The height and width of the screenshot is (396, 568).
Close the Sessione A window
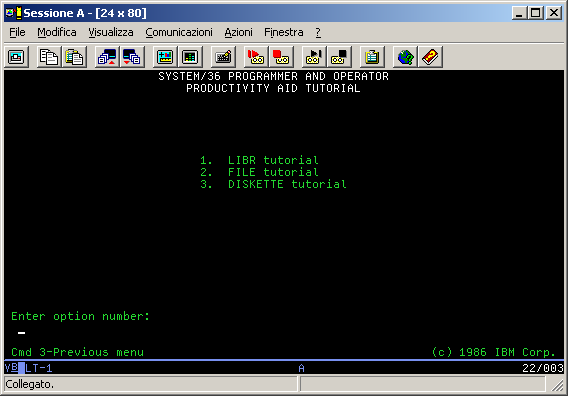pyautogui.click(x=554, y=13)
